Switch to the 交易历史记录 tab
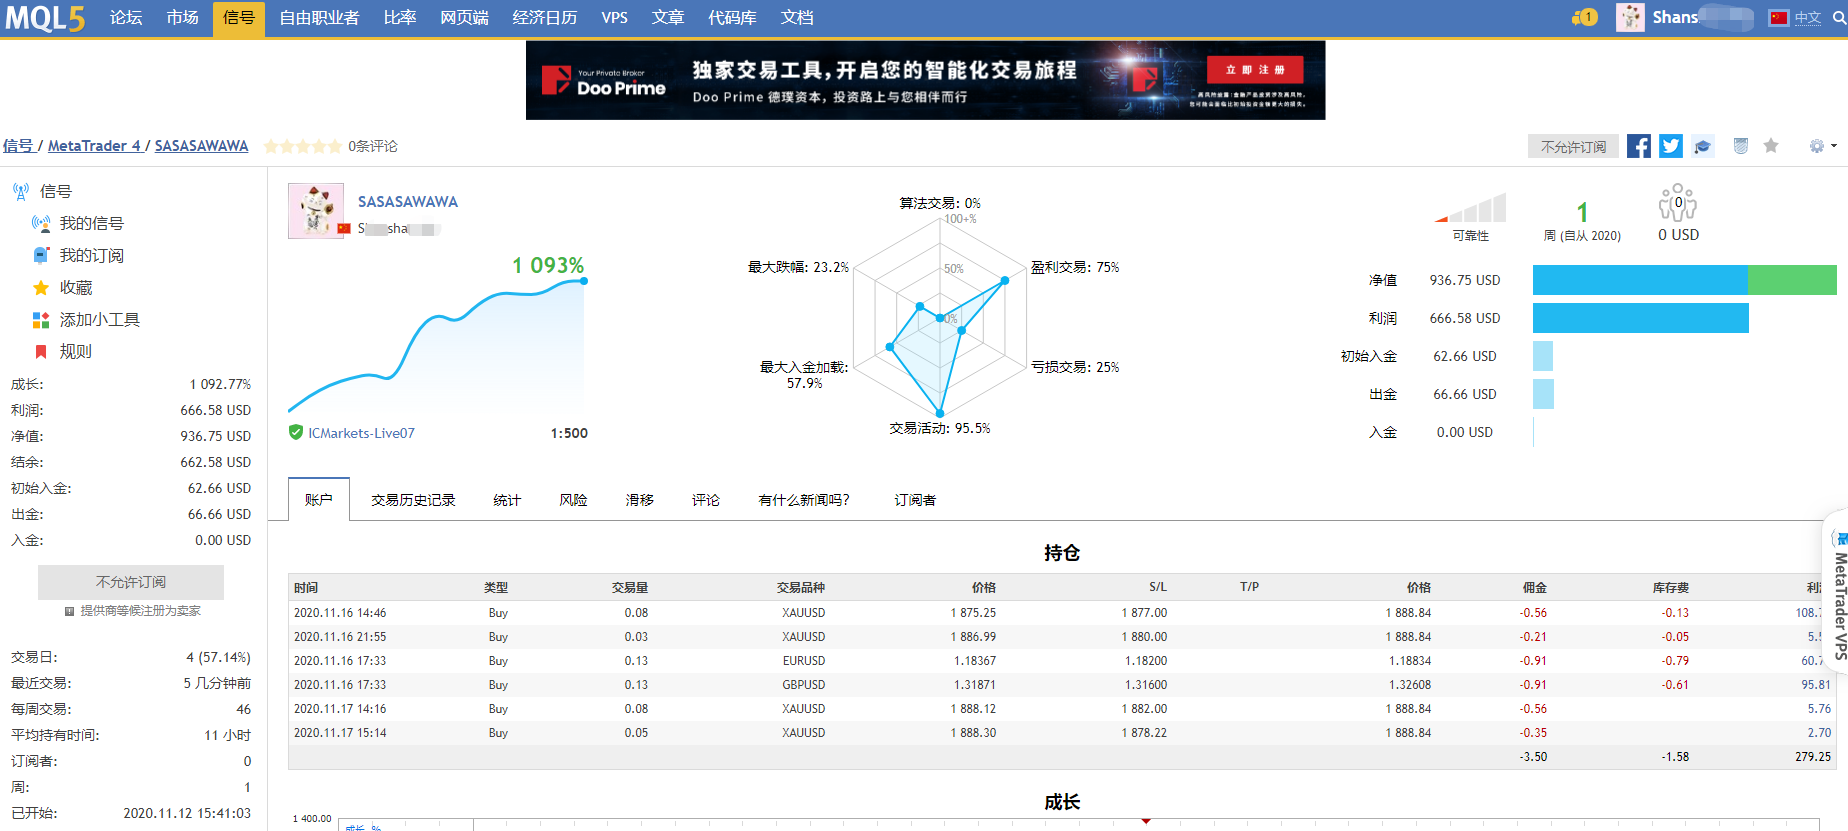The image size is (1848, 831). click(413, 500)
